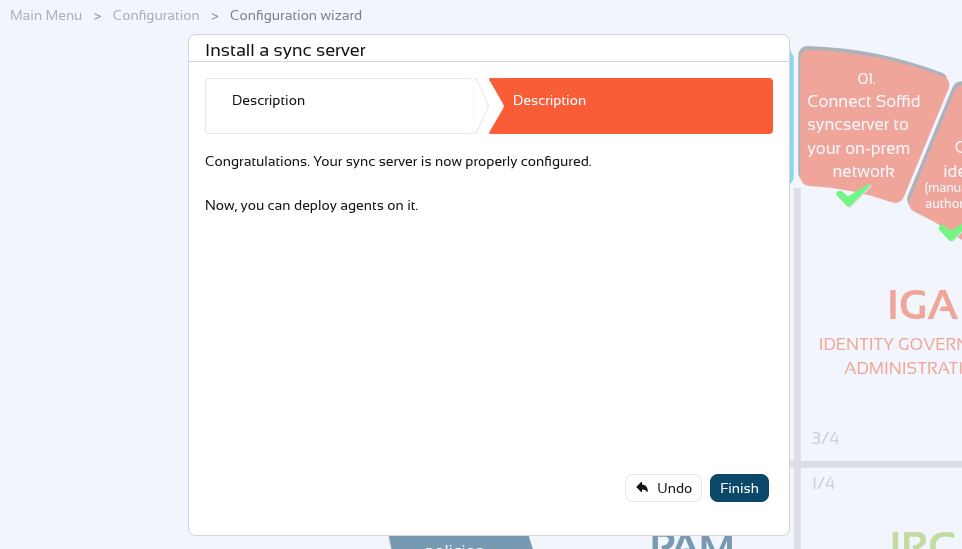Screen dimensions: 962x549
Task: Click the 1/4 progress label
Action: pos(823,483)
